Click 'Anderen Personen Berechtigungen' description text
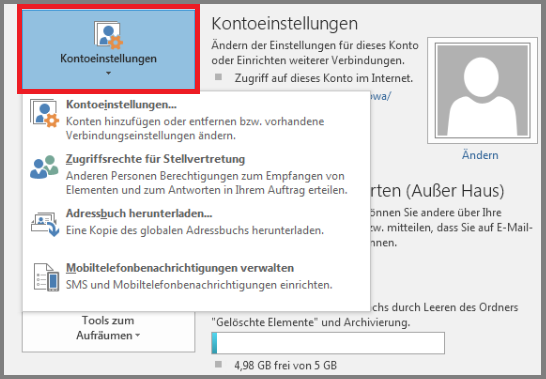This screenshot has width=546, height=379. [x=207, y=183]
